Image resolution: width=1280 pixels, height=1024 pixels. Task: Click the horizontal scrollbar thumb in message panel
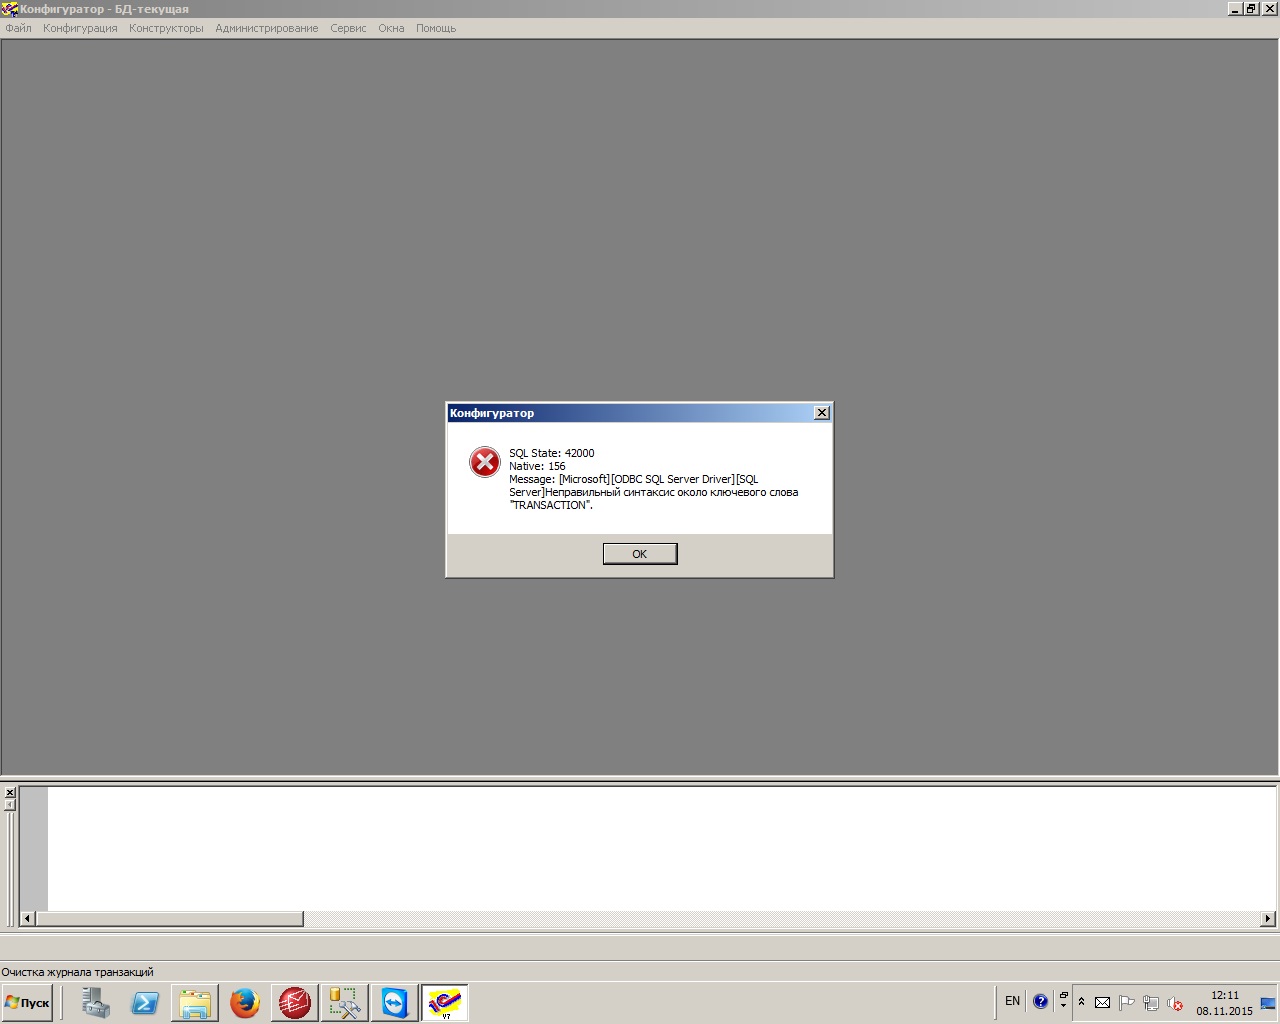(x=169, y=919)
